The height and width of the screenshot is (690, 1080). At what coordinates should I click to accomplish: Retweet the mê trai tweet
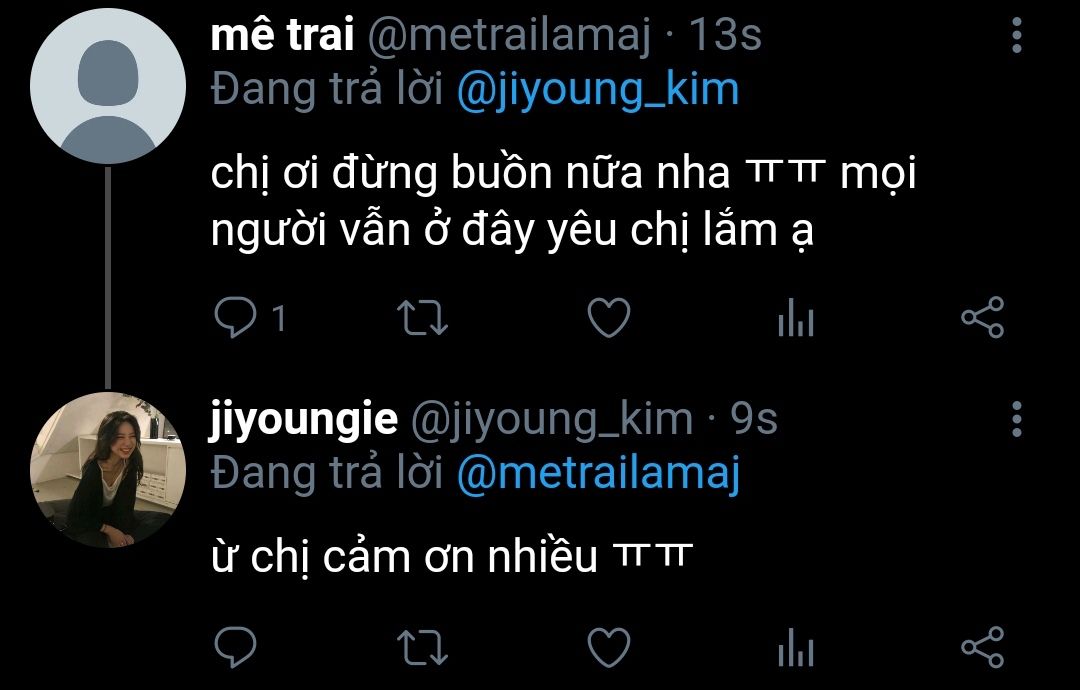point(422,317)
